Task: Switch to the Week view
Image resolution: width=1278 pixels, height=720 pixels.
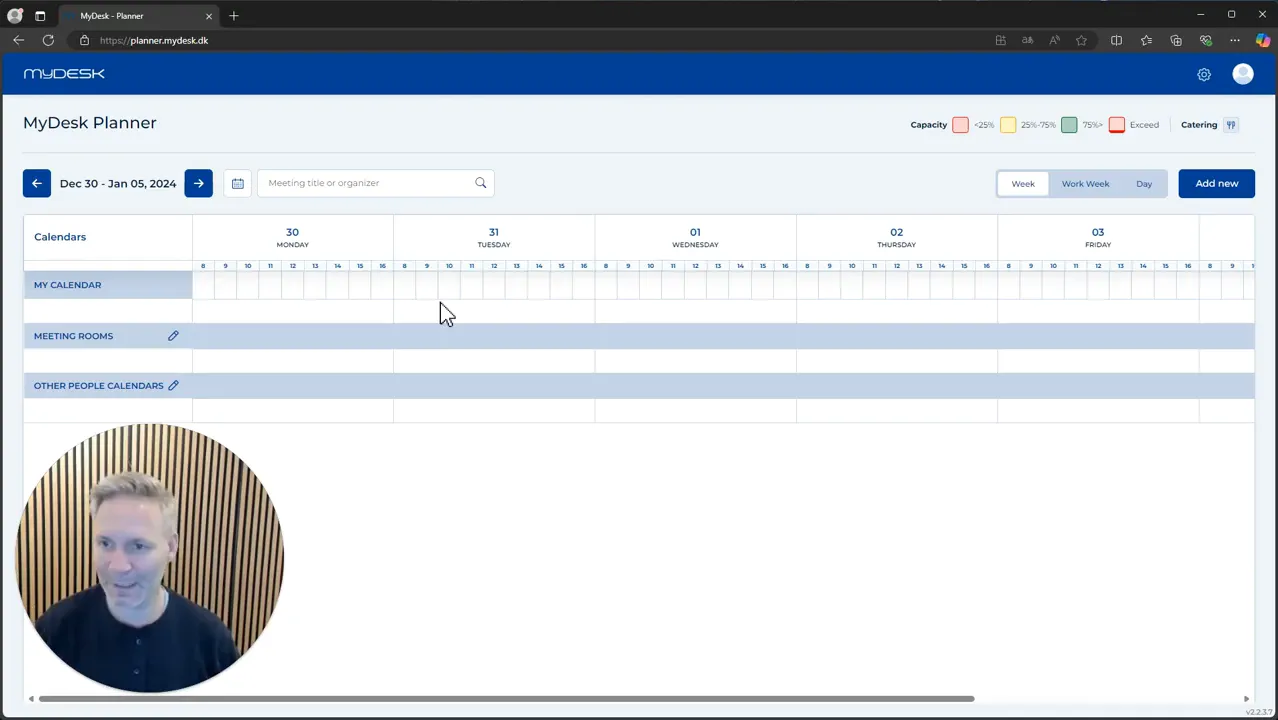Action: pos(1023,184)
